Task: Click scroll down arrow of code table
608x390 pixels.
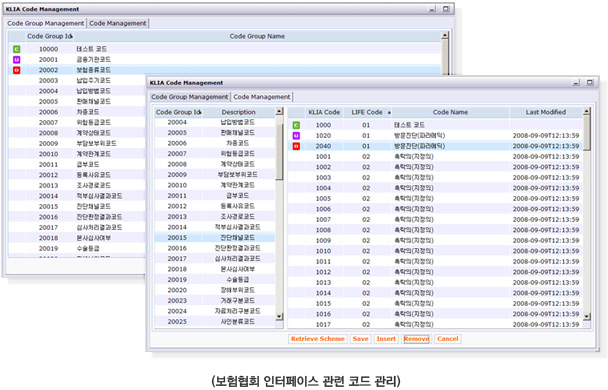Action: click(x=587, y=317)
